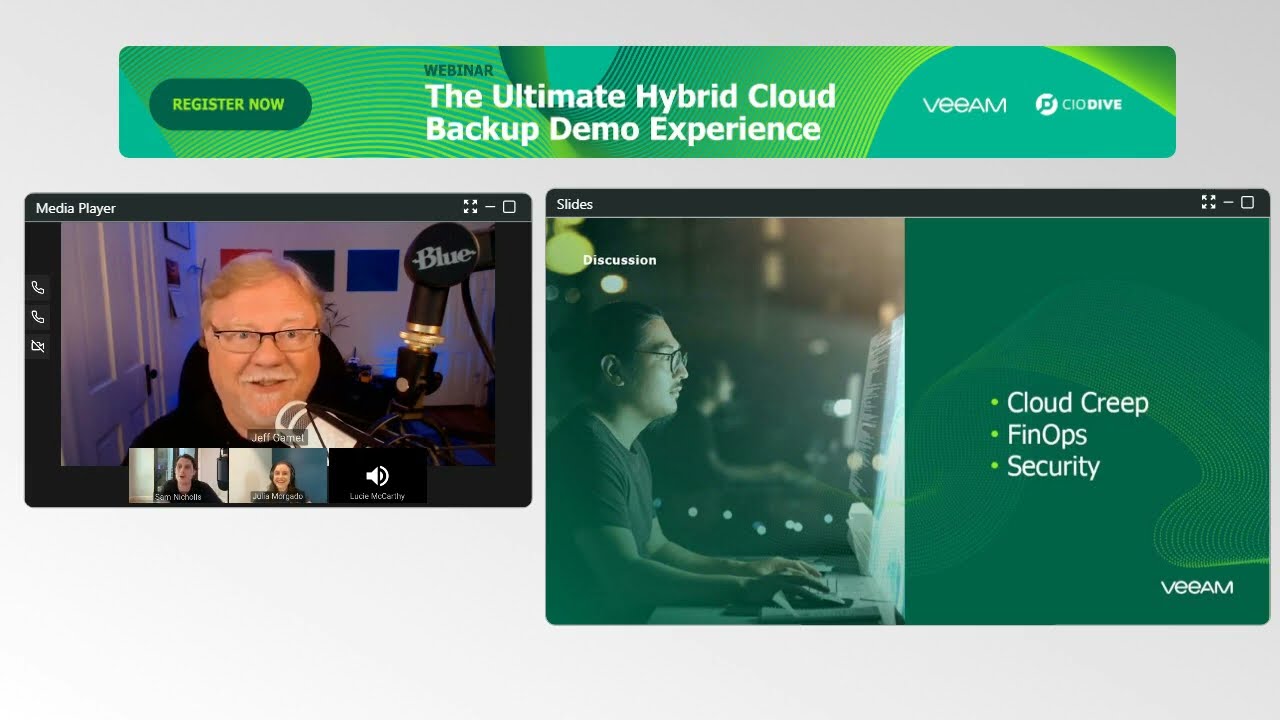
Task: Click the Jeff Gamel name label
Action: 277,437
